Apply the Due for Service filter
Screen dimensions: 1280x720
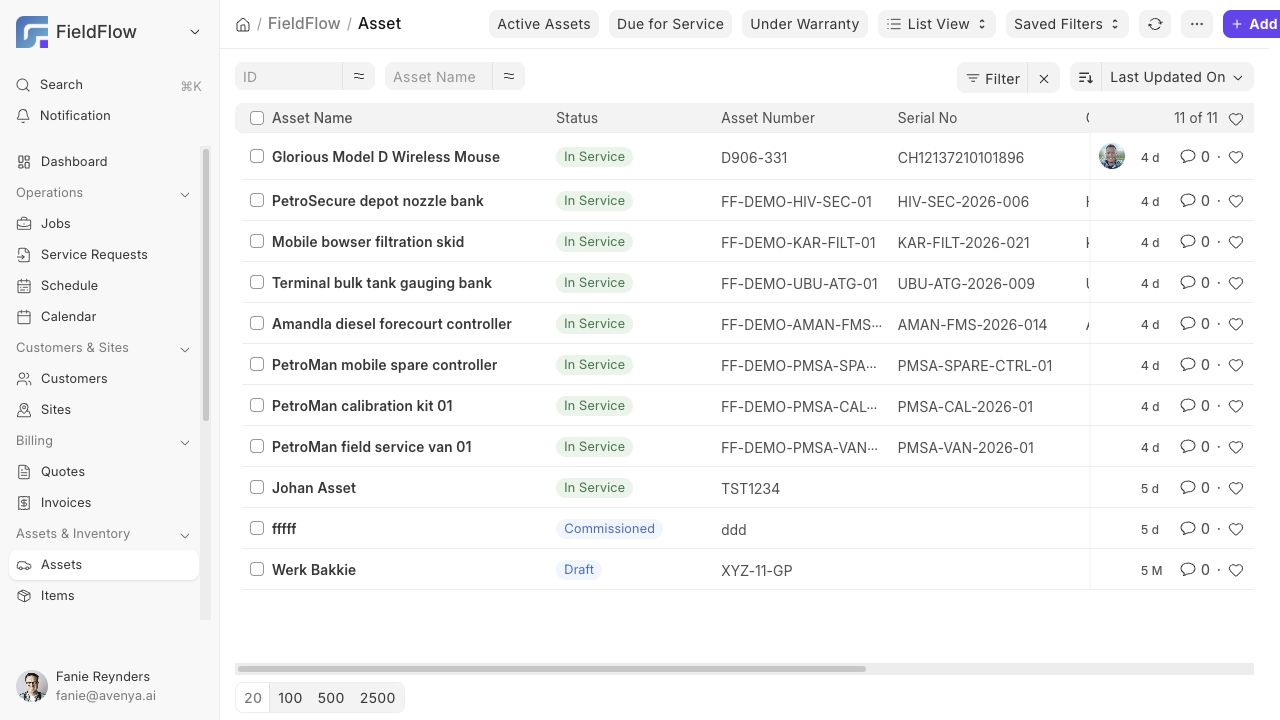coord(670,24)
